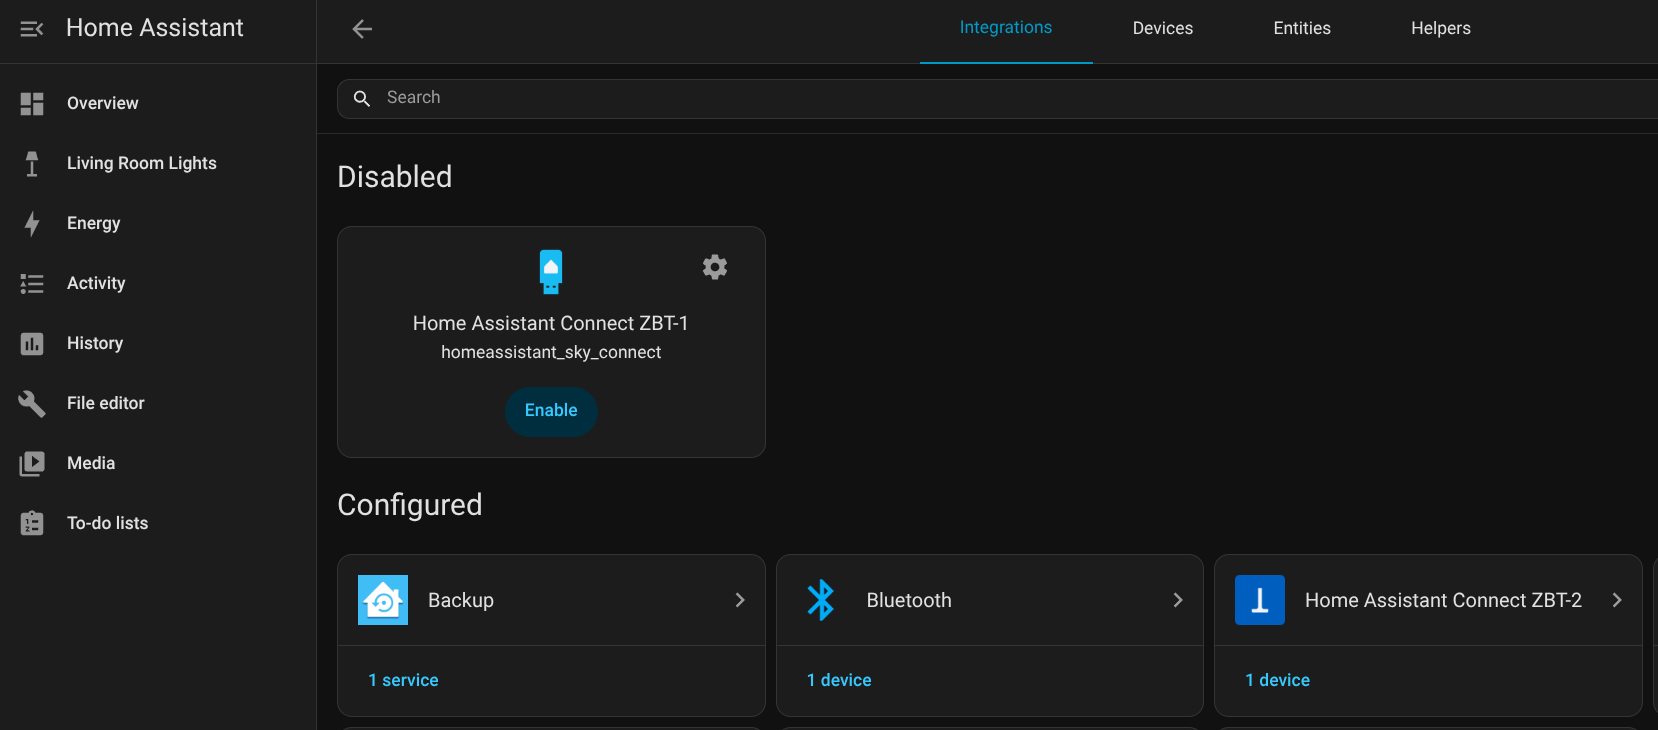Switch to the Devices tab
The width and height of the screenshot is (1658, 730).
tap(1162, 28)
